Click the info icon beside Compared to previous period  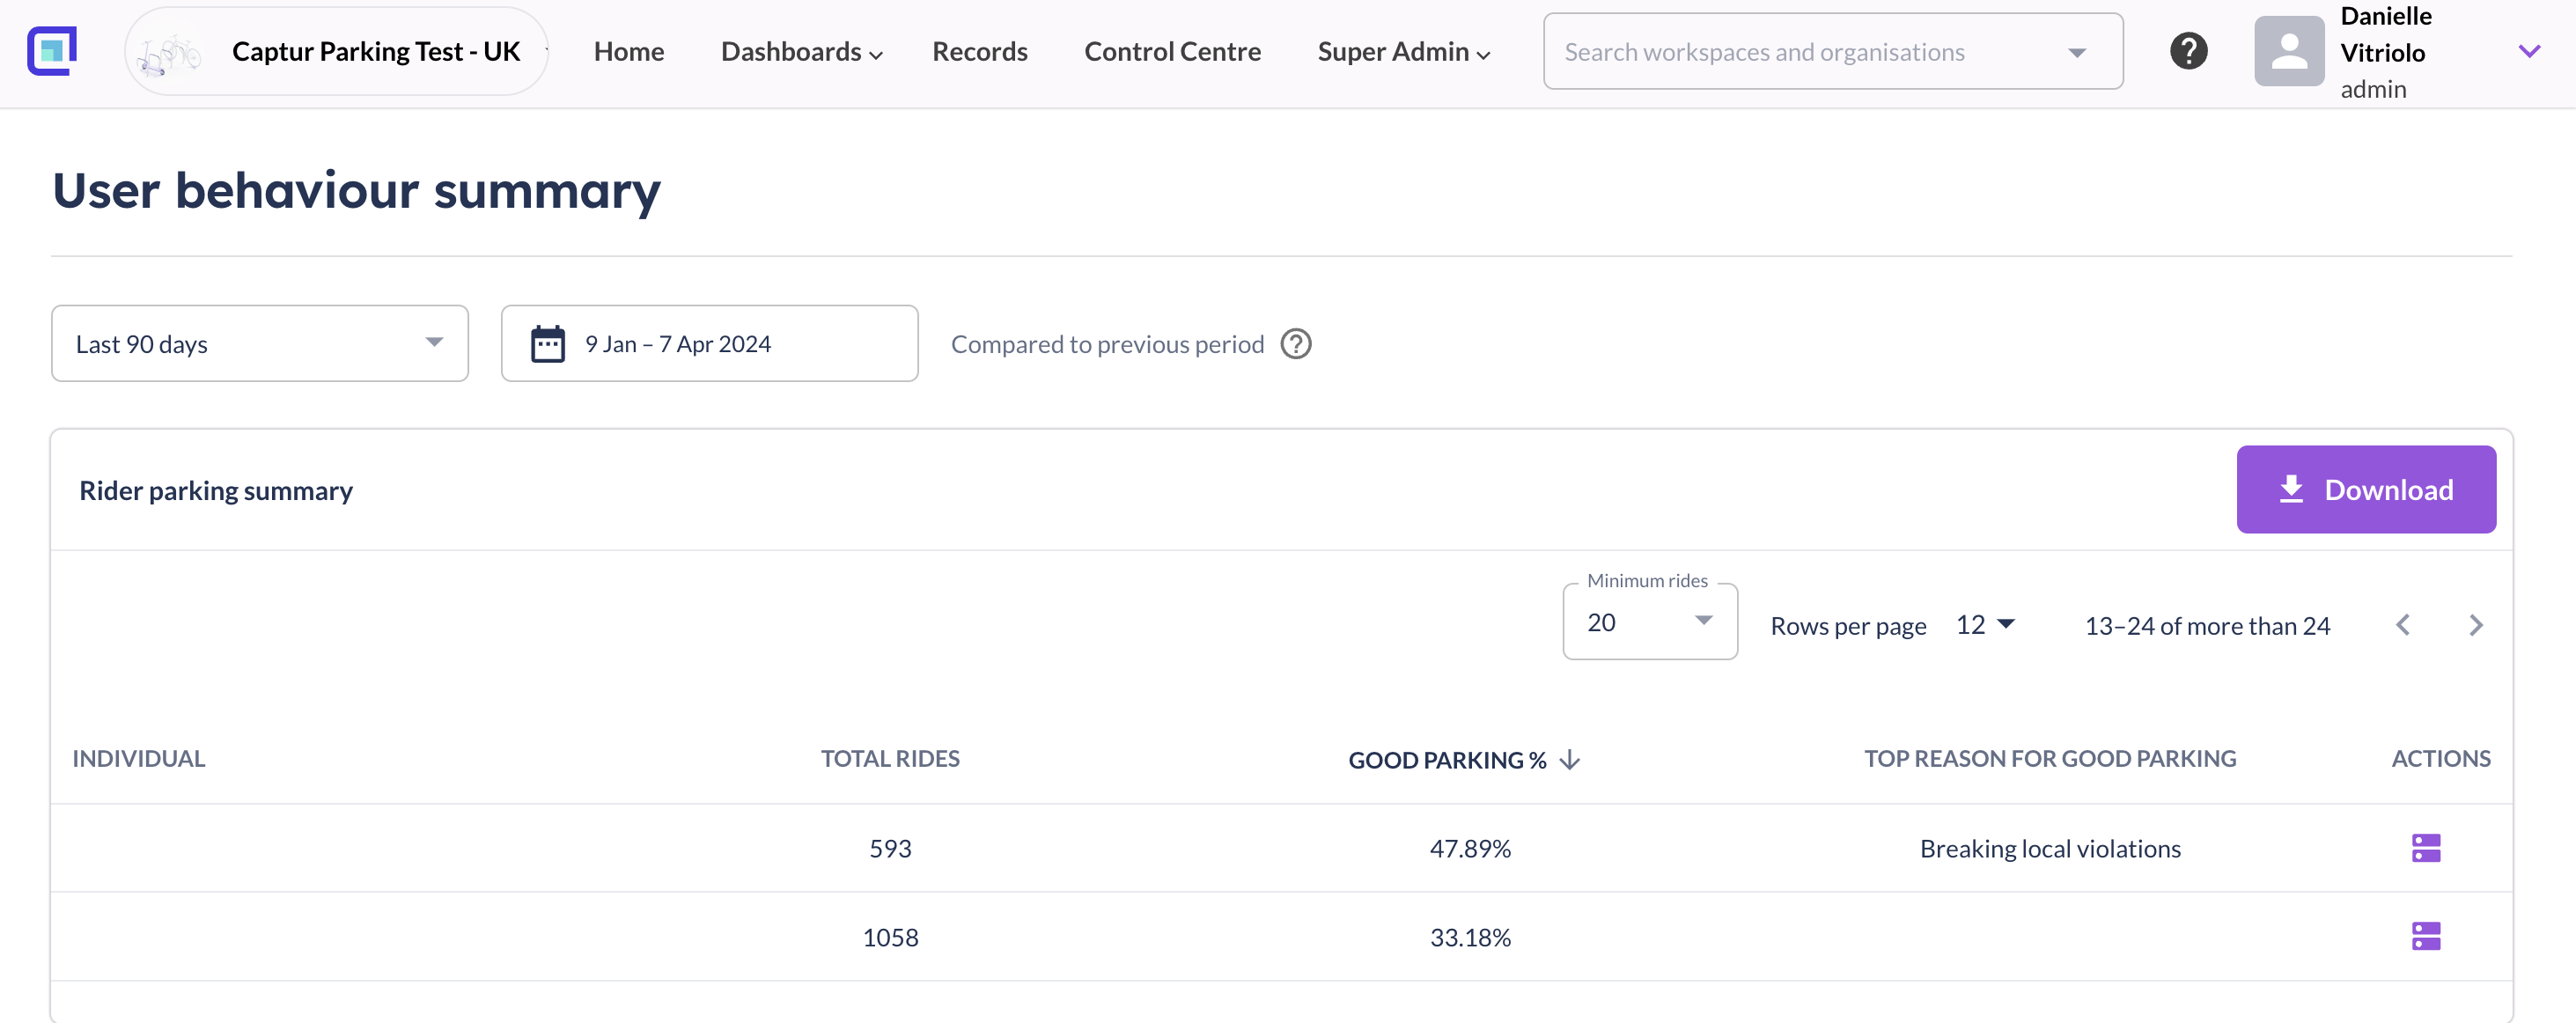coord(1296,344)
